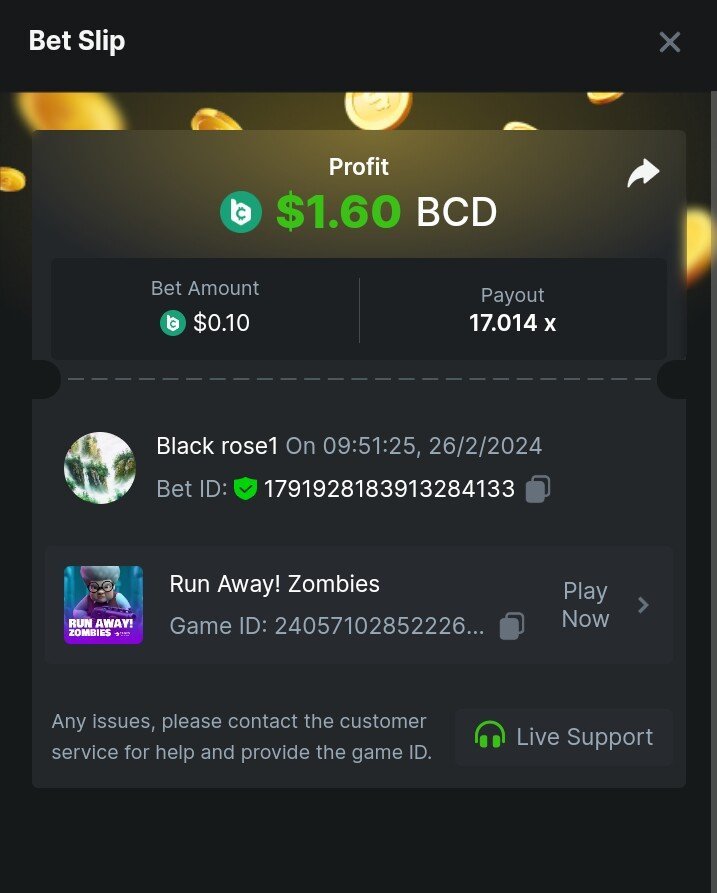This screenshot has width=717, height=893.
Task: Expand the Play Now chevron arrow
Action: pyautogui.click(x=644, y=605)
